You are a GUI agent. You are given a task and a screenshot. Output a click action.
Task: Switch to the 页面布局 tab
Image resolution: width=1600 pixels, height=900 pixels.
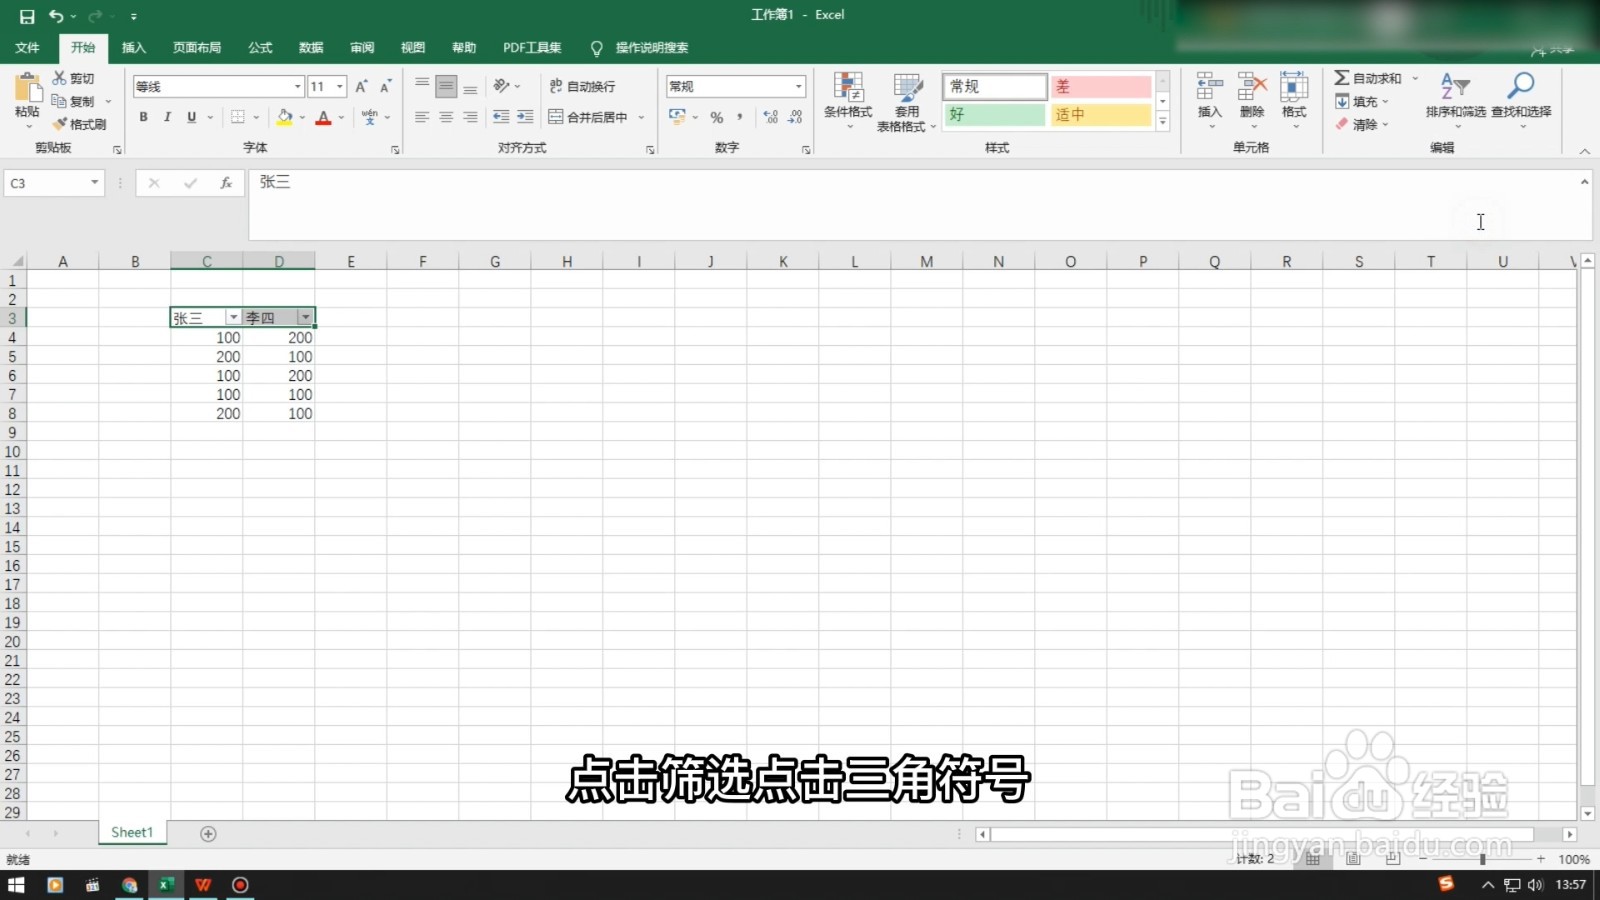click(x=197, y=48)
